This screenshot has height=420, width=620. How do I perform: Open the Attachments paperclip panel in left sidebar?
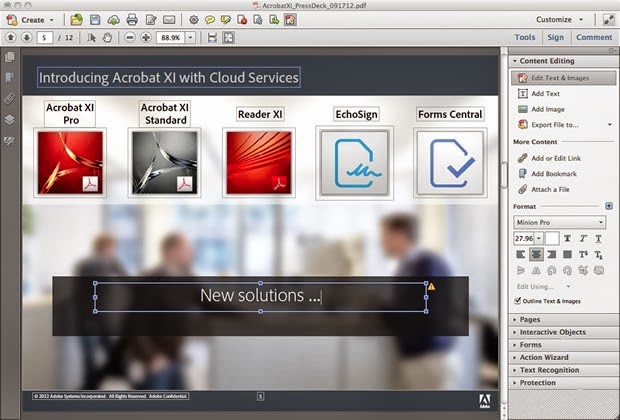click(x=10, y=98)
